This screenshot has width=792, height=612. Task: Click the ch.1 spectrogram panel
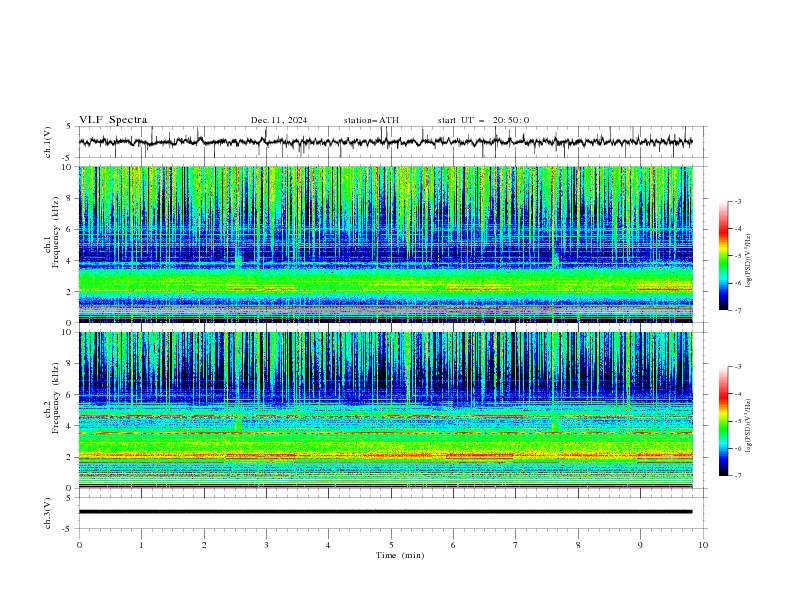click(x=386, y=244)
